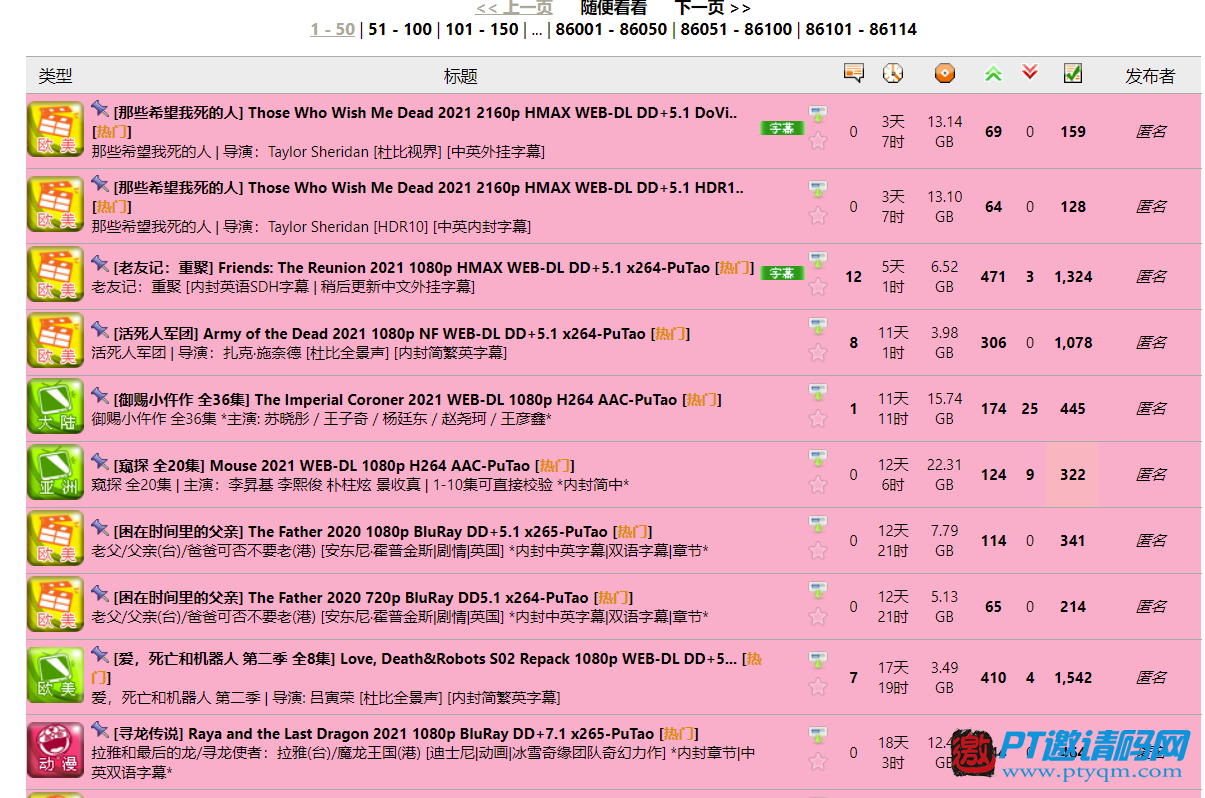Go to page 101 - 150
This screenshot has height=798, width=1205.
(x=482, y=29)
